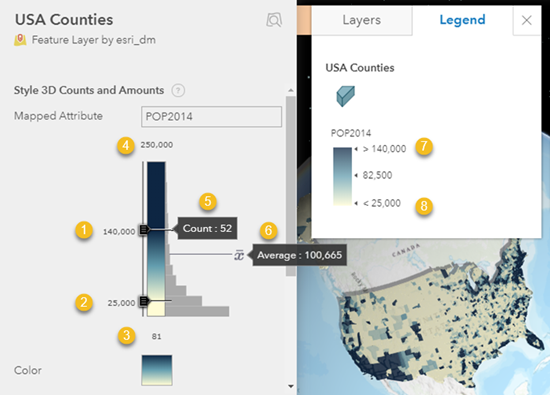The width and height of the screenshot is (550, 395).
Task: Close the Layers/Legend panel
Action: click(x=526, y=20)
